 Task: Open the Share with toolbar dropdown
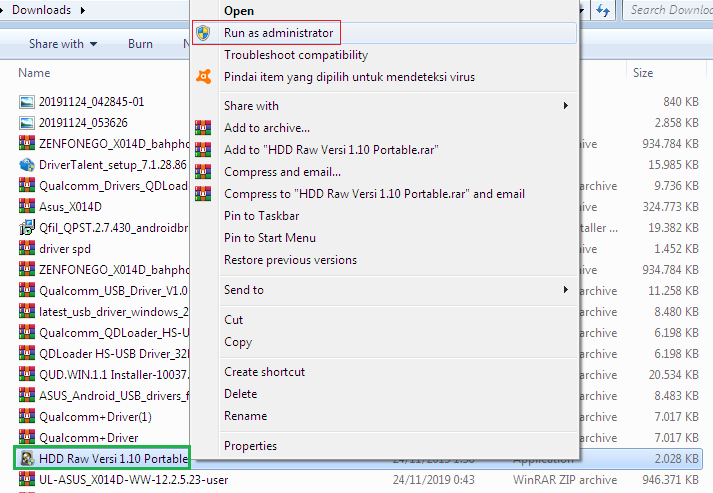(x=63, y=44)
